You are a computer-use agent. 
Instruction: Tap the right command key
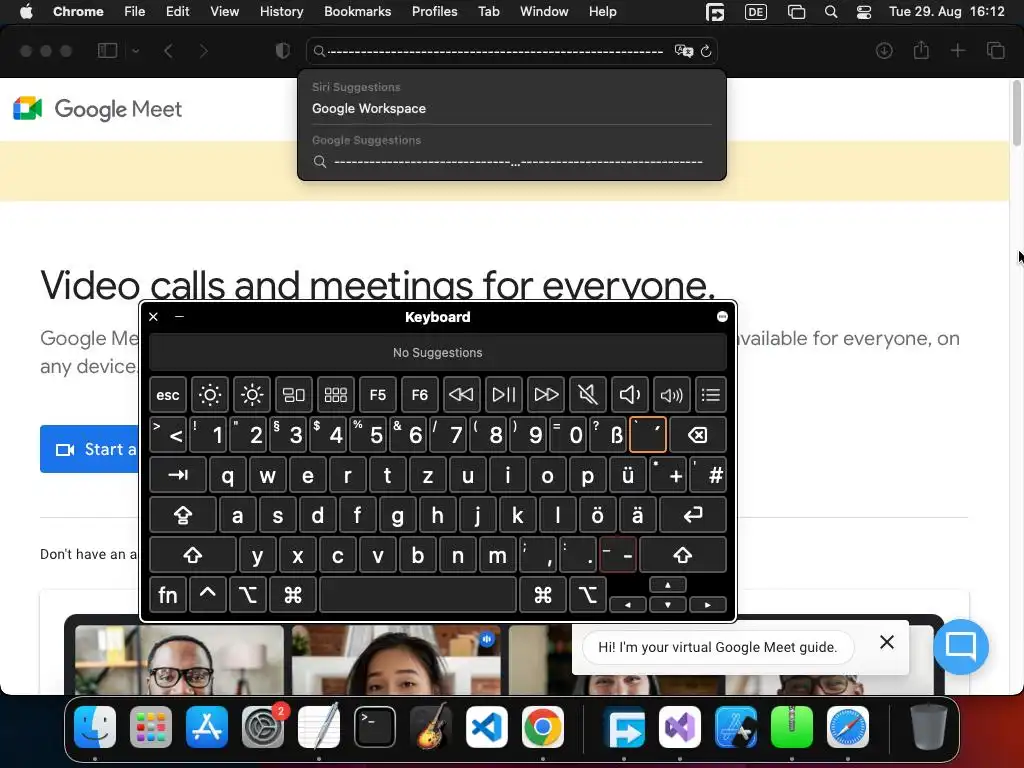[543, 595]
